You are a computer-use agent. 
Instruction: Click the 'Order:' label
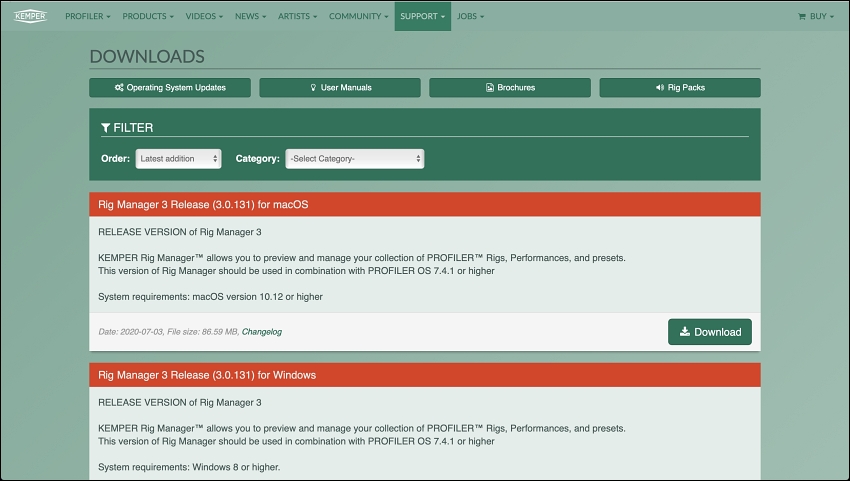pos(115,159)
